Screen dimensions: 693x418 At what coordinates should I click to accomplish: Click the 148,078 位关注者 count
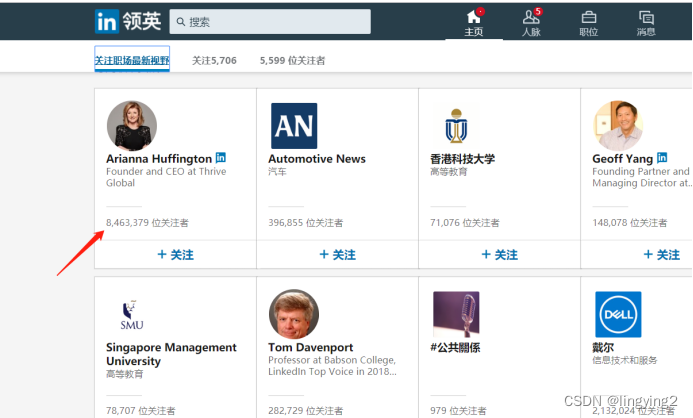pos(630,223)
